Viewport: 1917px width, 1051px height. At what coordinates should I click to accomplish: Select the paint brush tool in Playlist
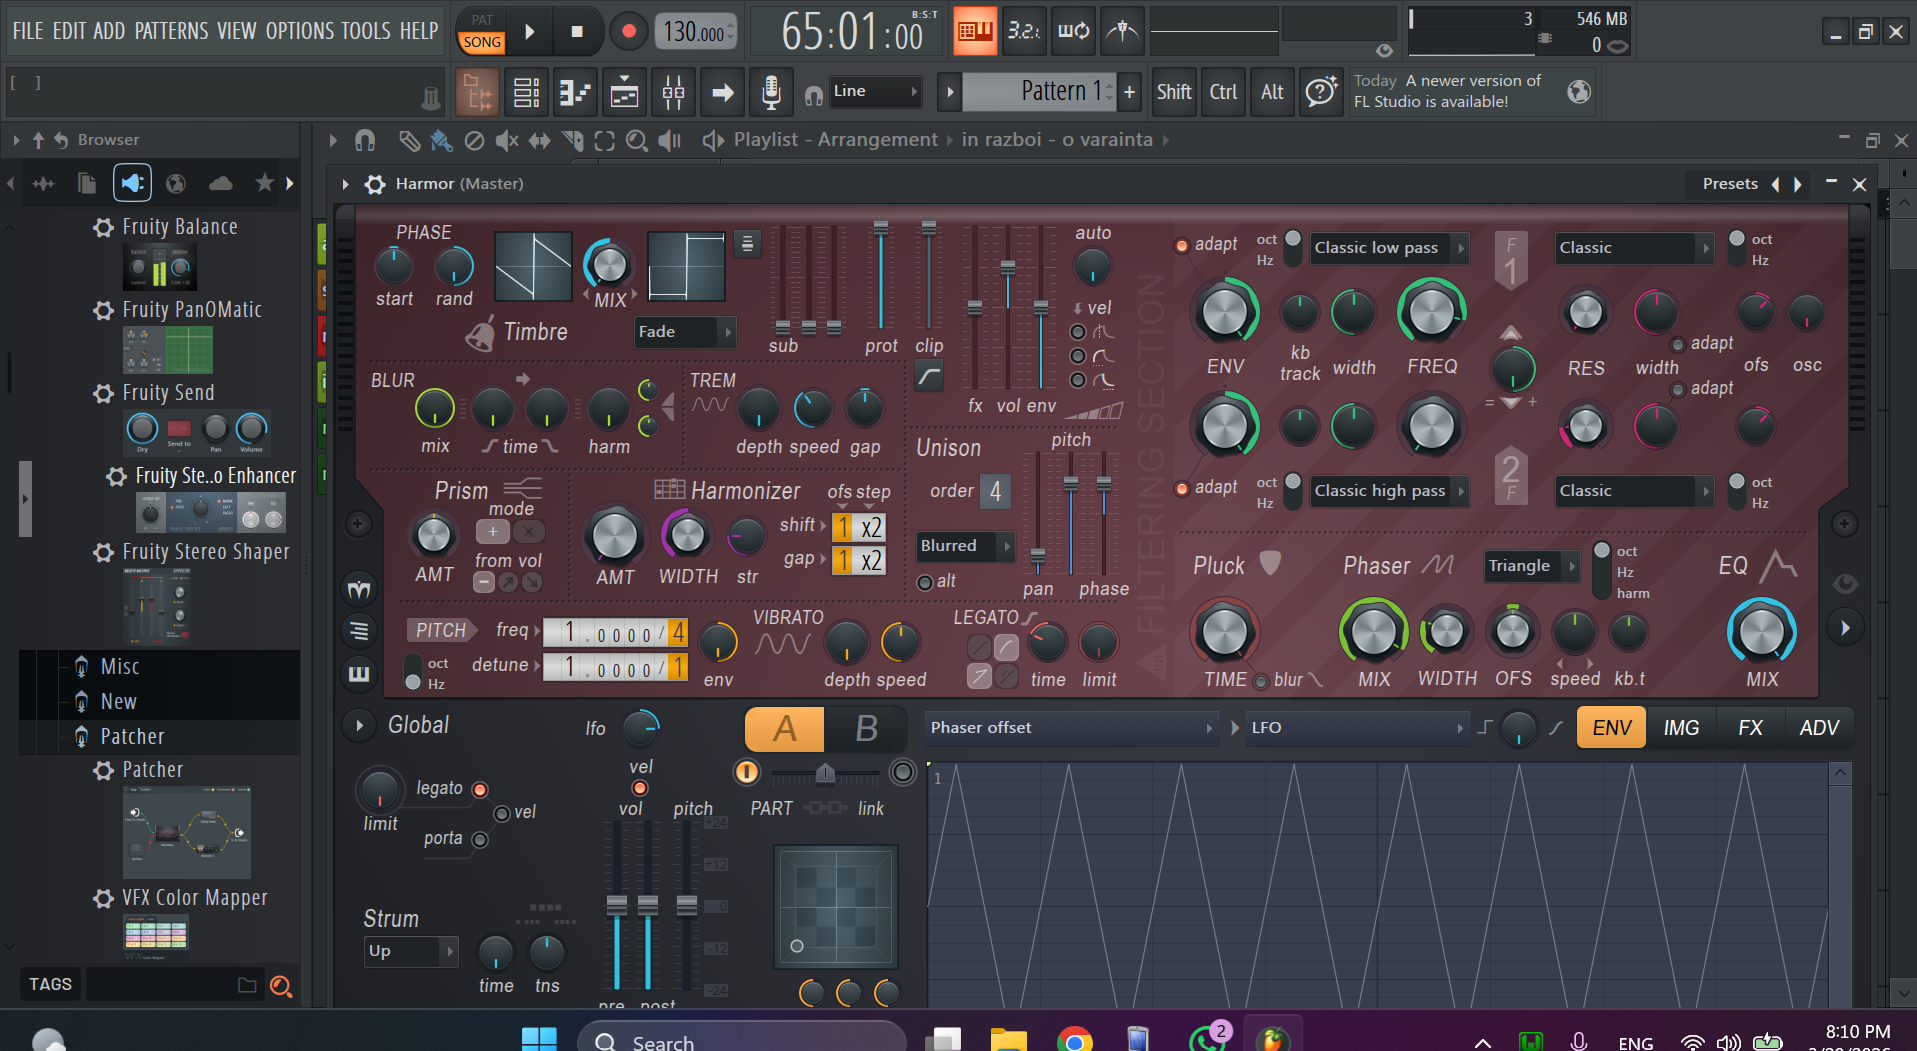pos(441,141)
